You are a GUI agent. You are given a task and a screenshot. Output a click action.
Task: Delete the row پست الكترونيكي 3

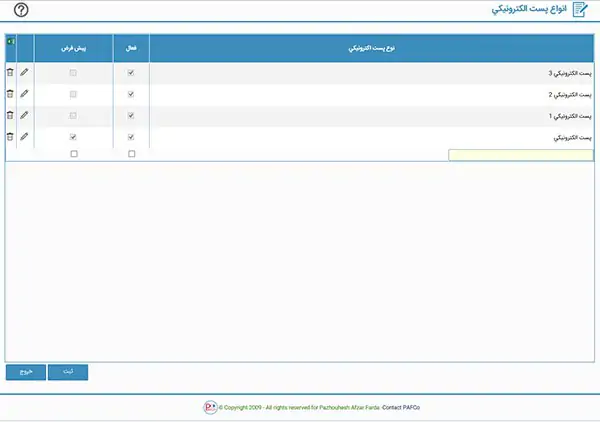(10, 72)
